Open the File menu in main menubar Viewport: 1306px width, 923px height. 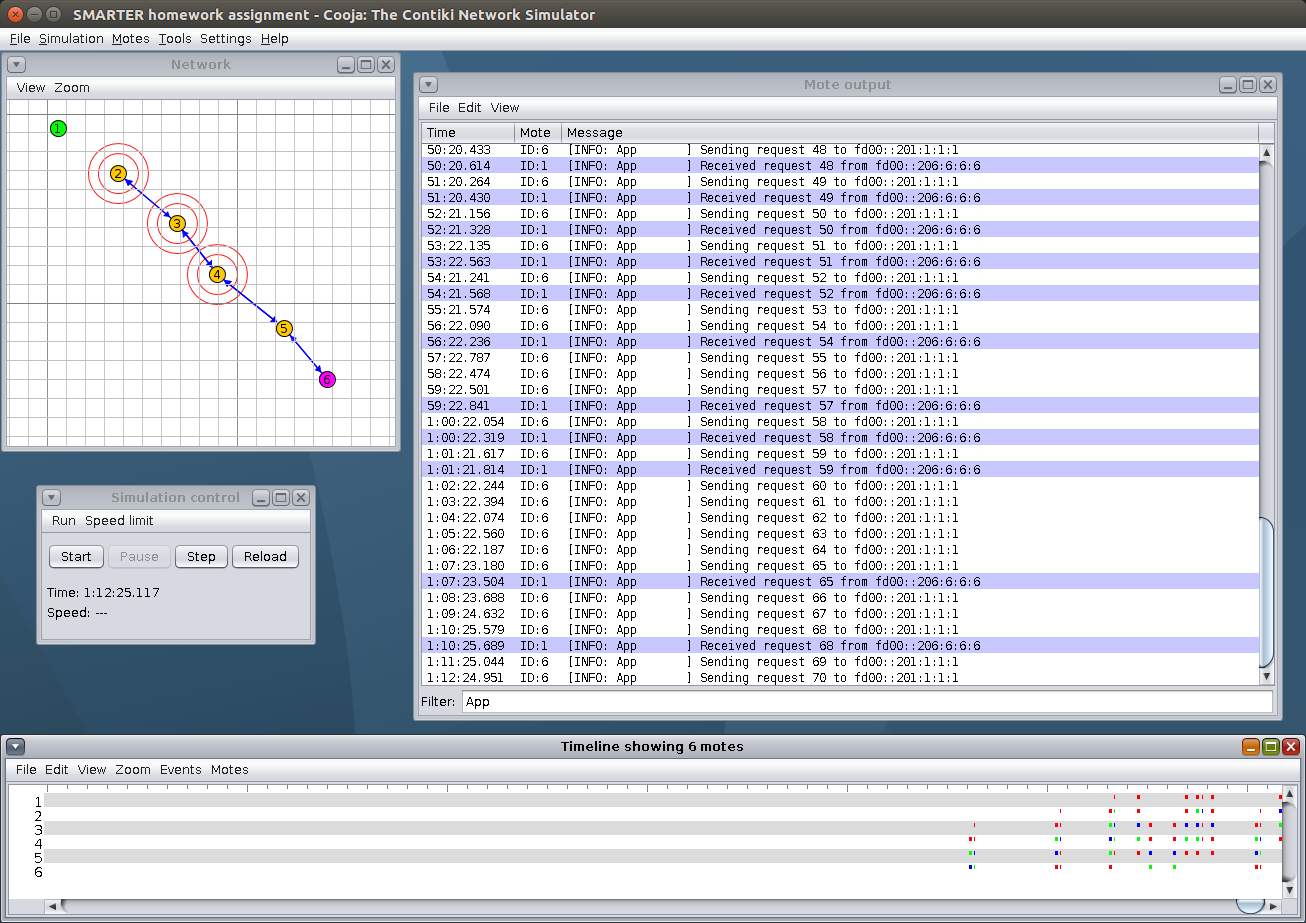pos(20,39)
